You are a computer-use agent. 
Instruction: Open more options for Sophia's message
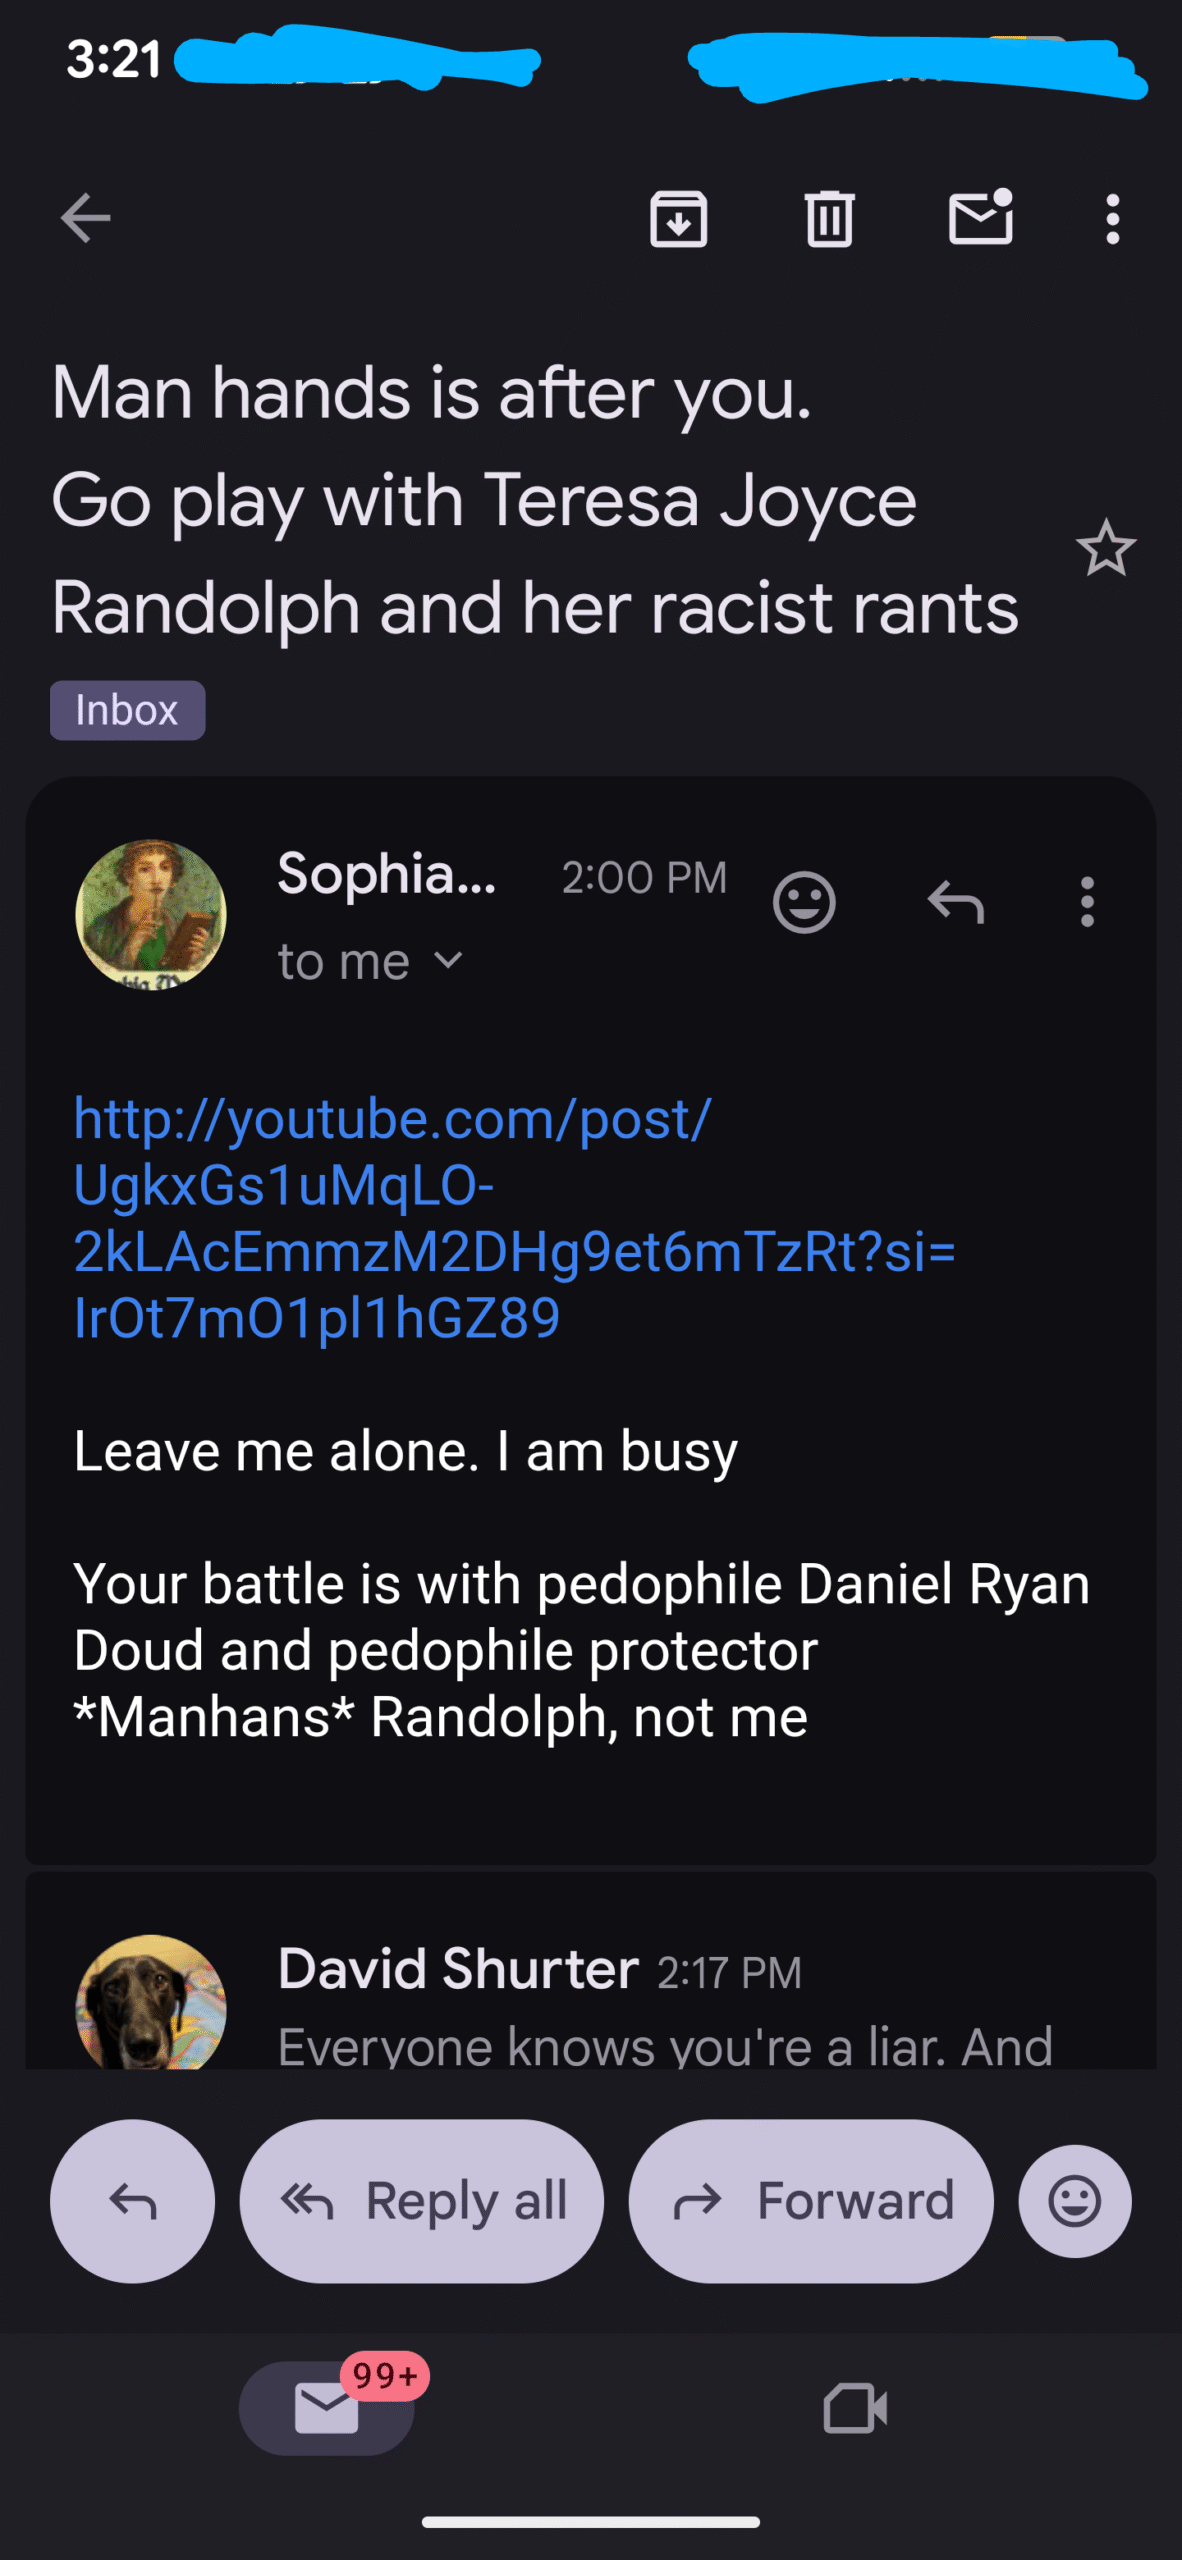click(x=1087, y=902)
